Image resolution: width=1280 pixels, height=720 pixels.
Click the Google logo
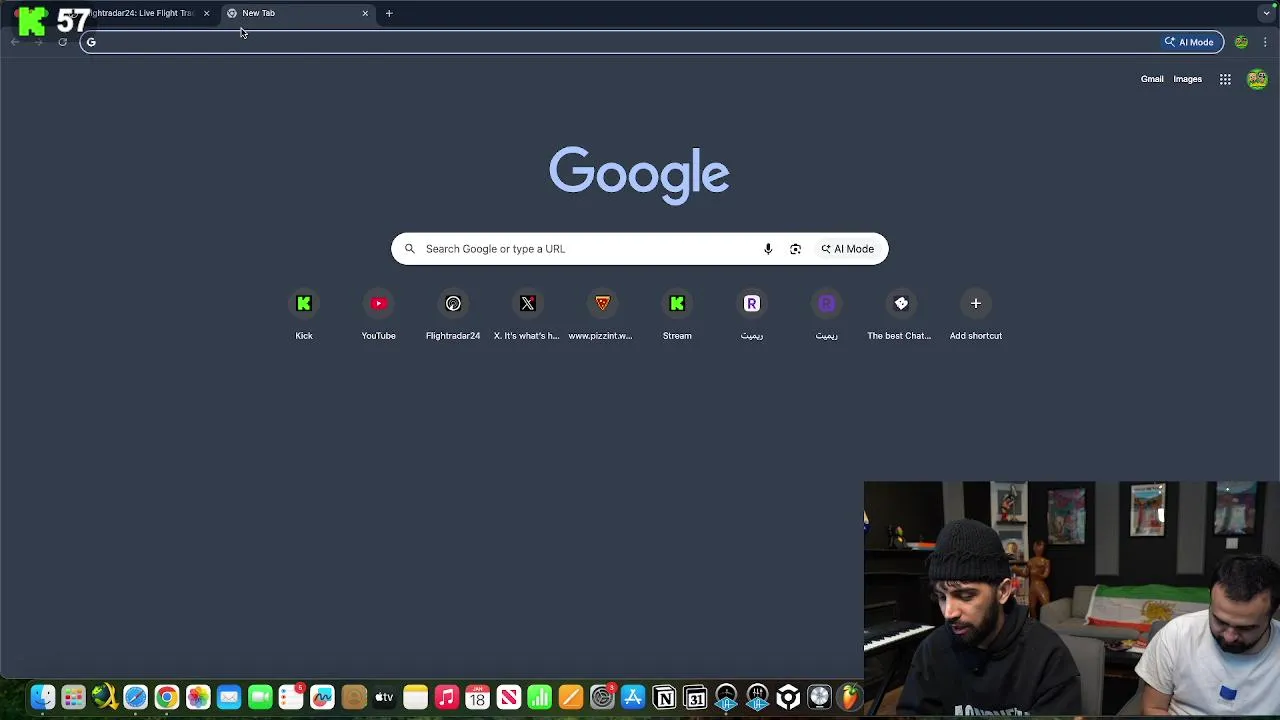(x=639, y=174)
